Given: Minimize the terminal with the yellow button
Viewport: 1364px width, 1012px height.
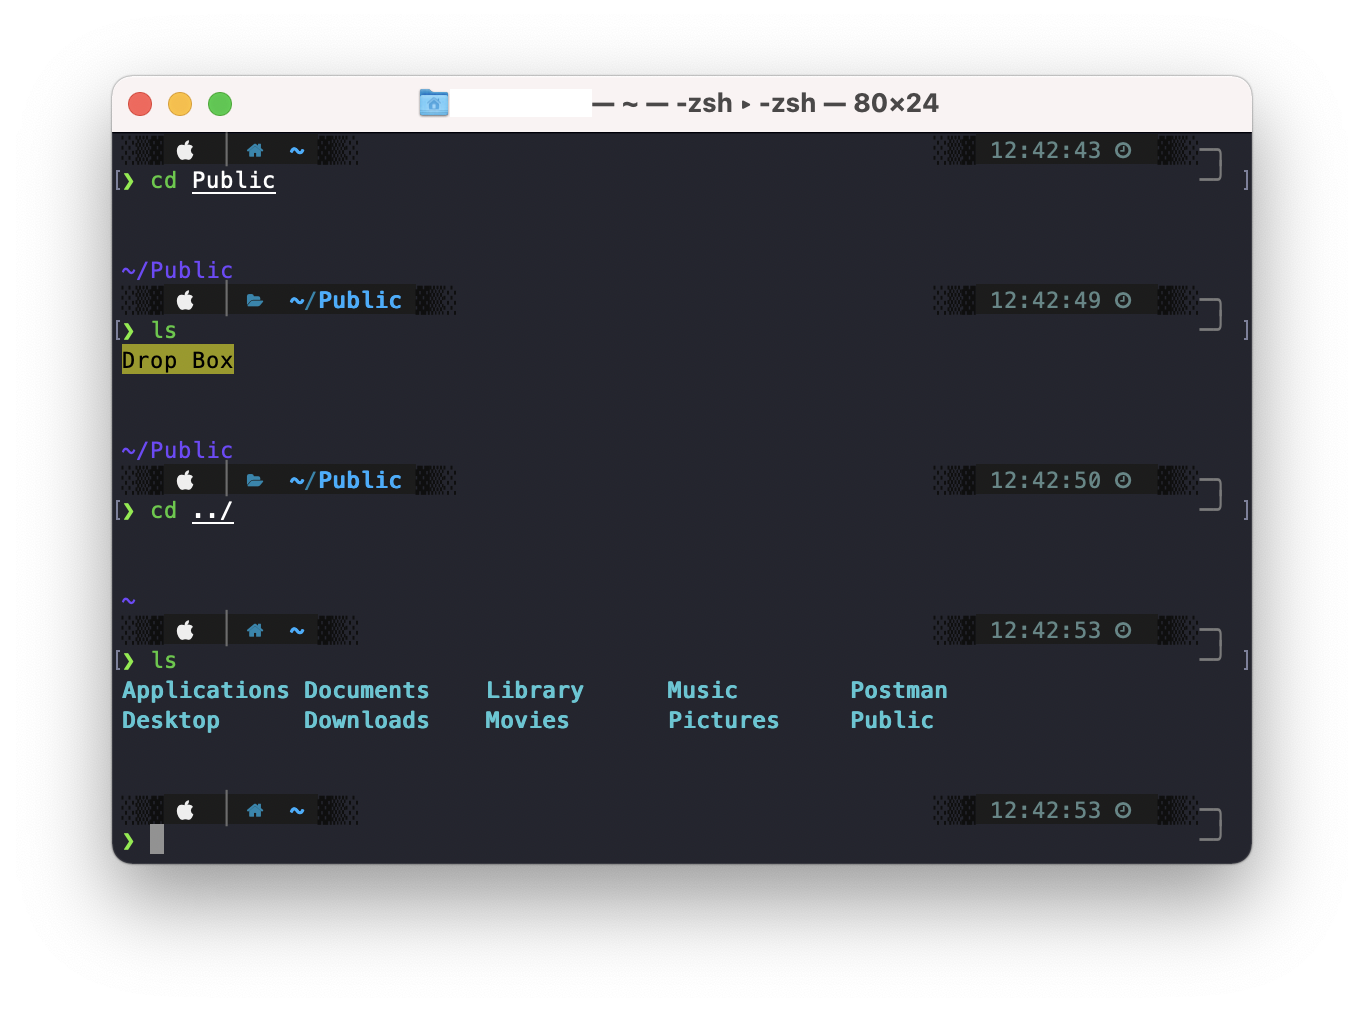Looking at the screenshot, I should point(180,104).
